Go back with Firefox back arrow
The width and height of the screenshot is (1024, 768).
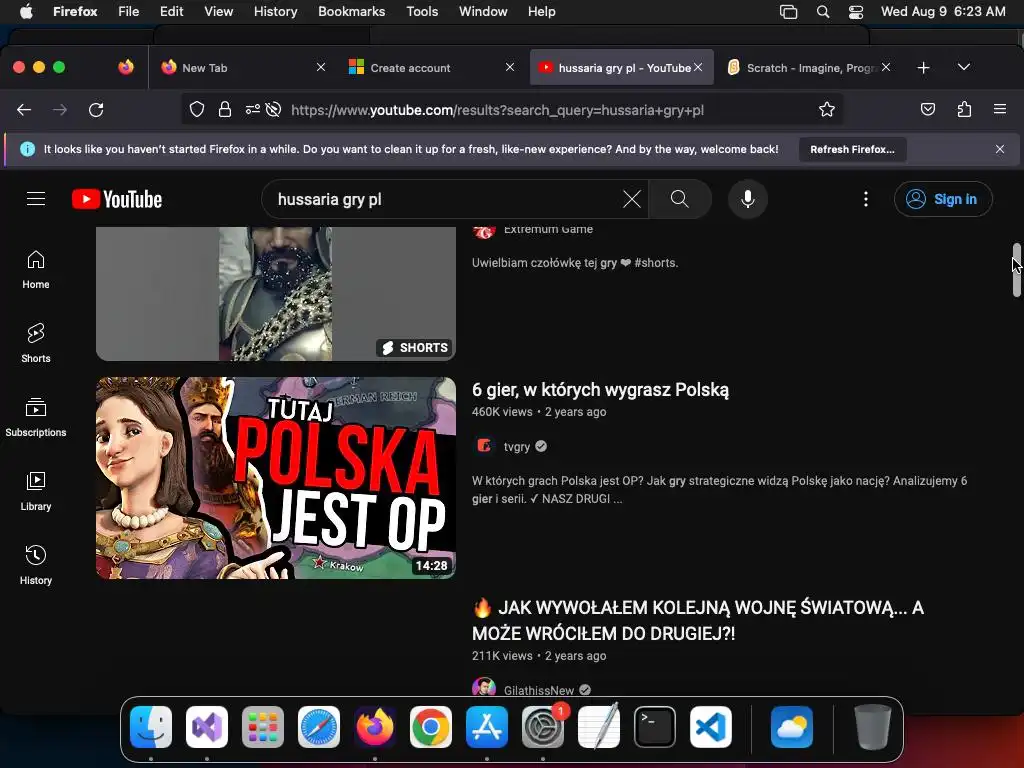tap(24, 110)
